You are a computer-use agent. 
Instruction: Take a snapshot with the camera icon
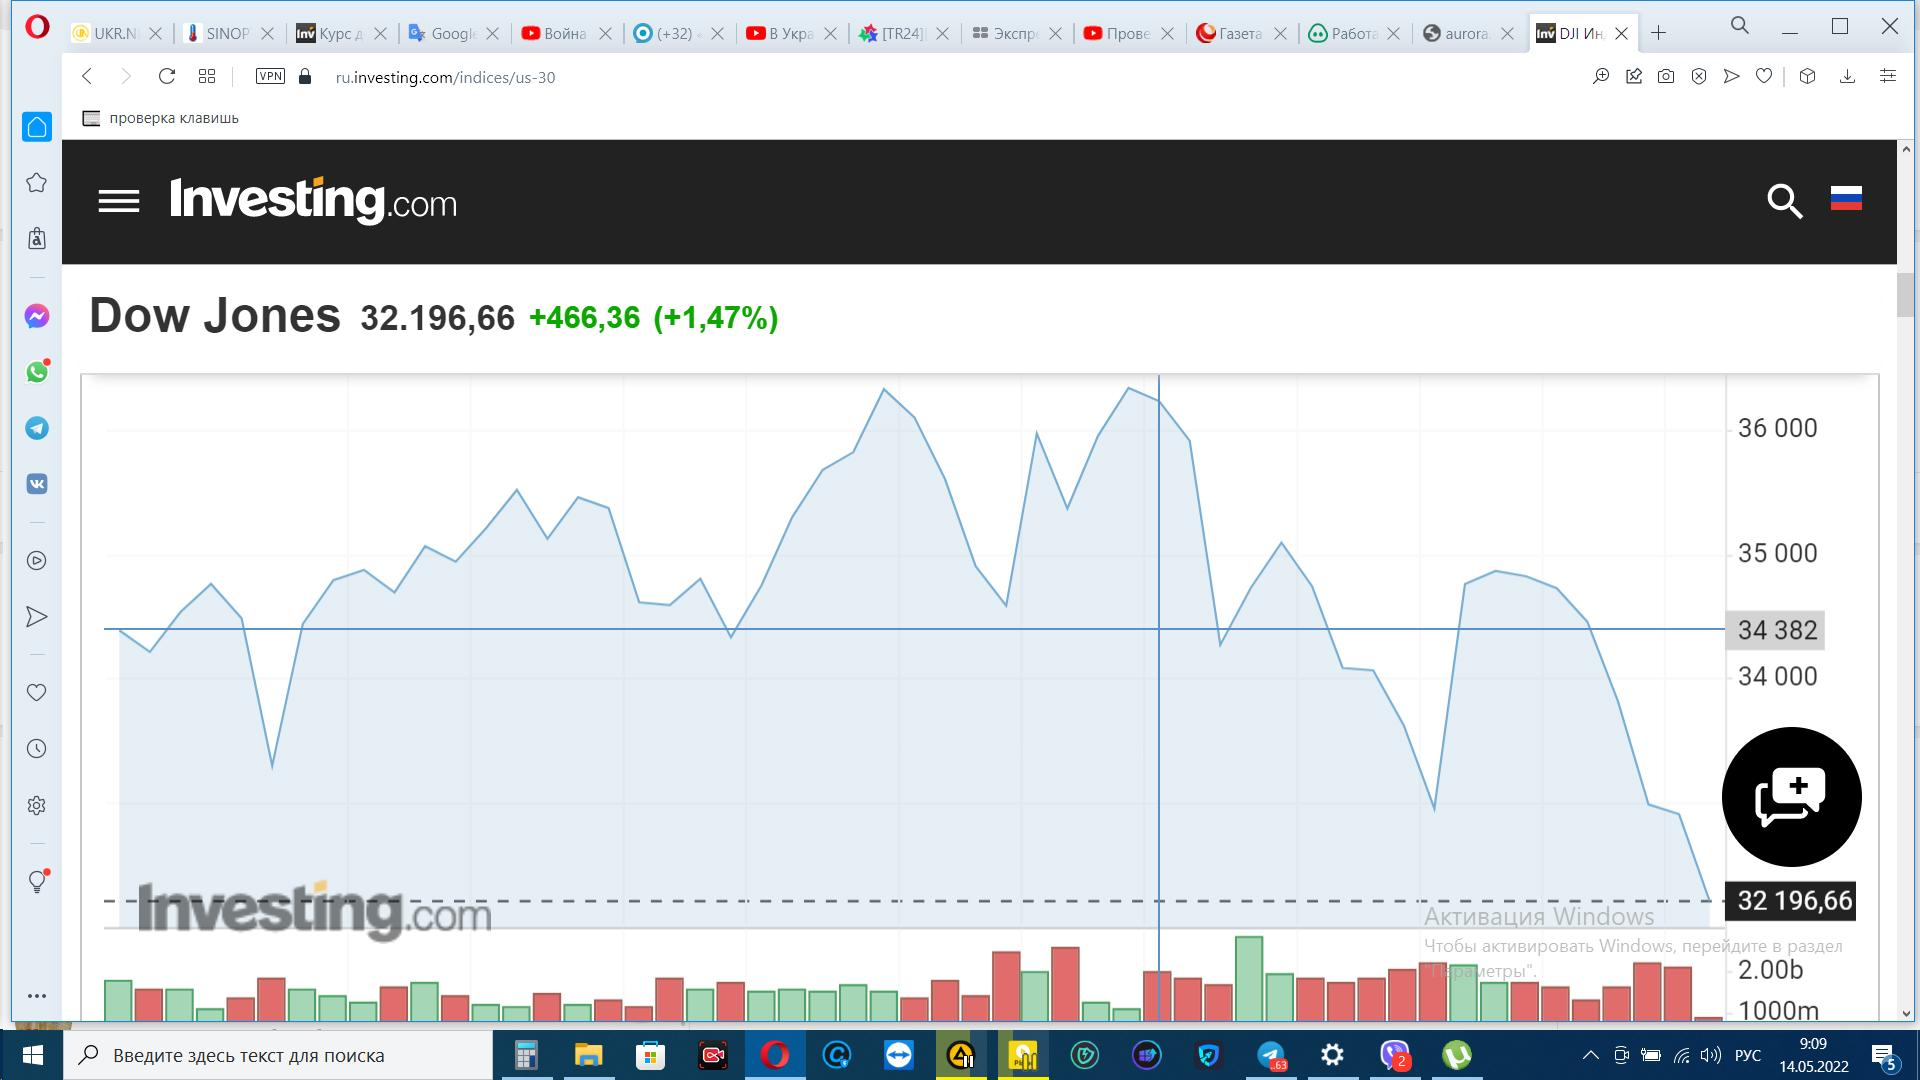tap(1666, 77)
